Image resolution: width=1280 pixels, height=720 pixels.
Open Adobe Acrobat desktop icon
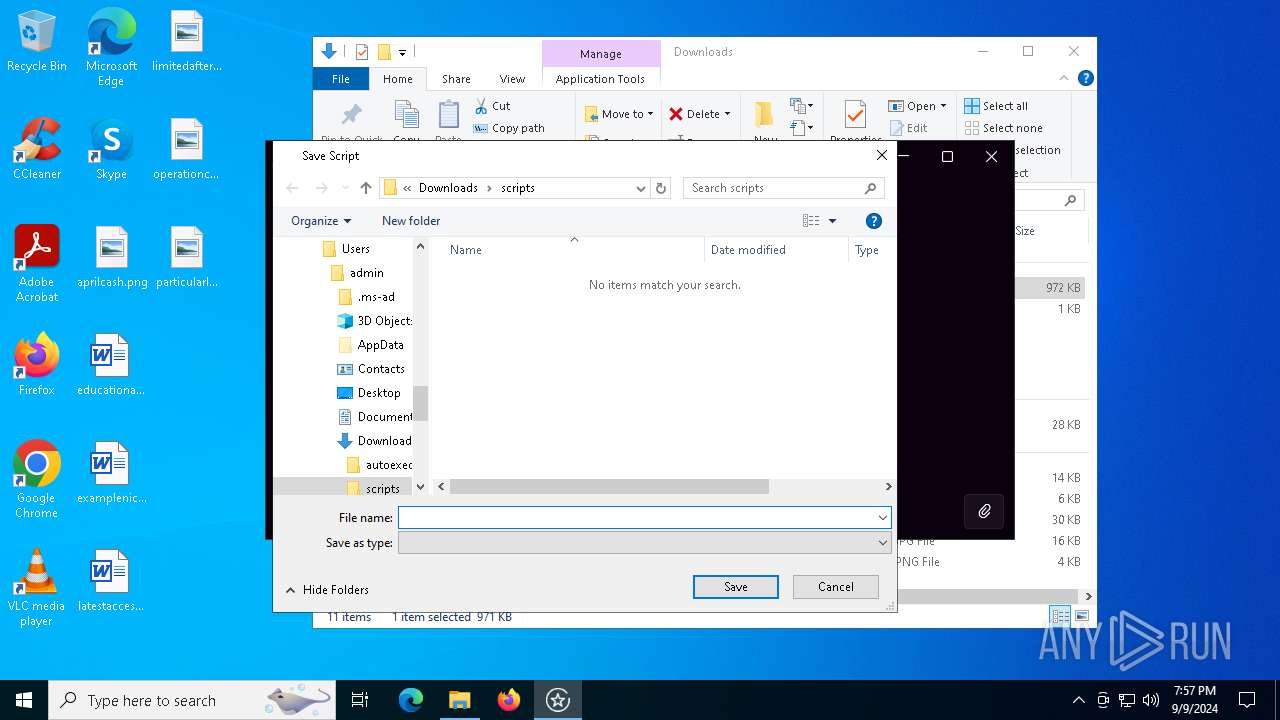pyautogui.click(x=37, y=263)
